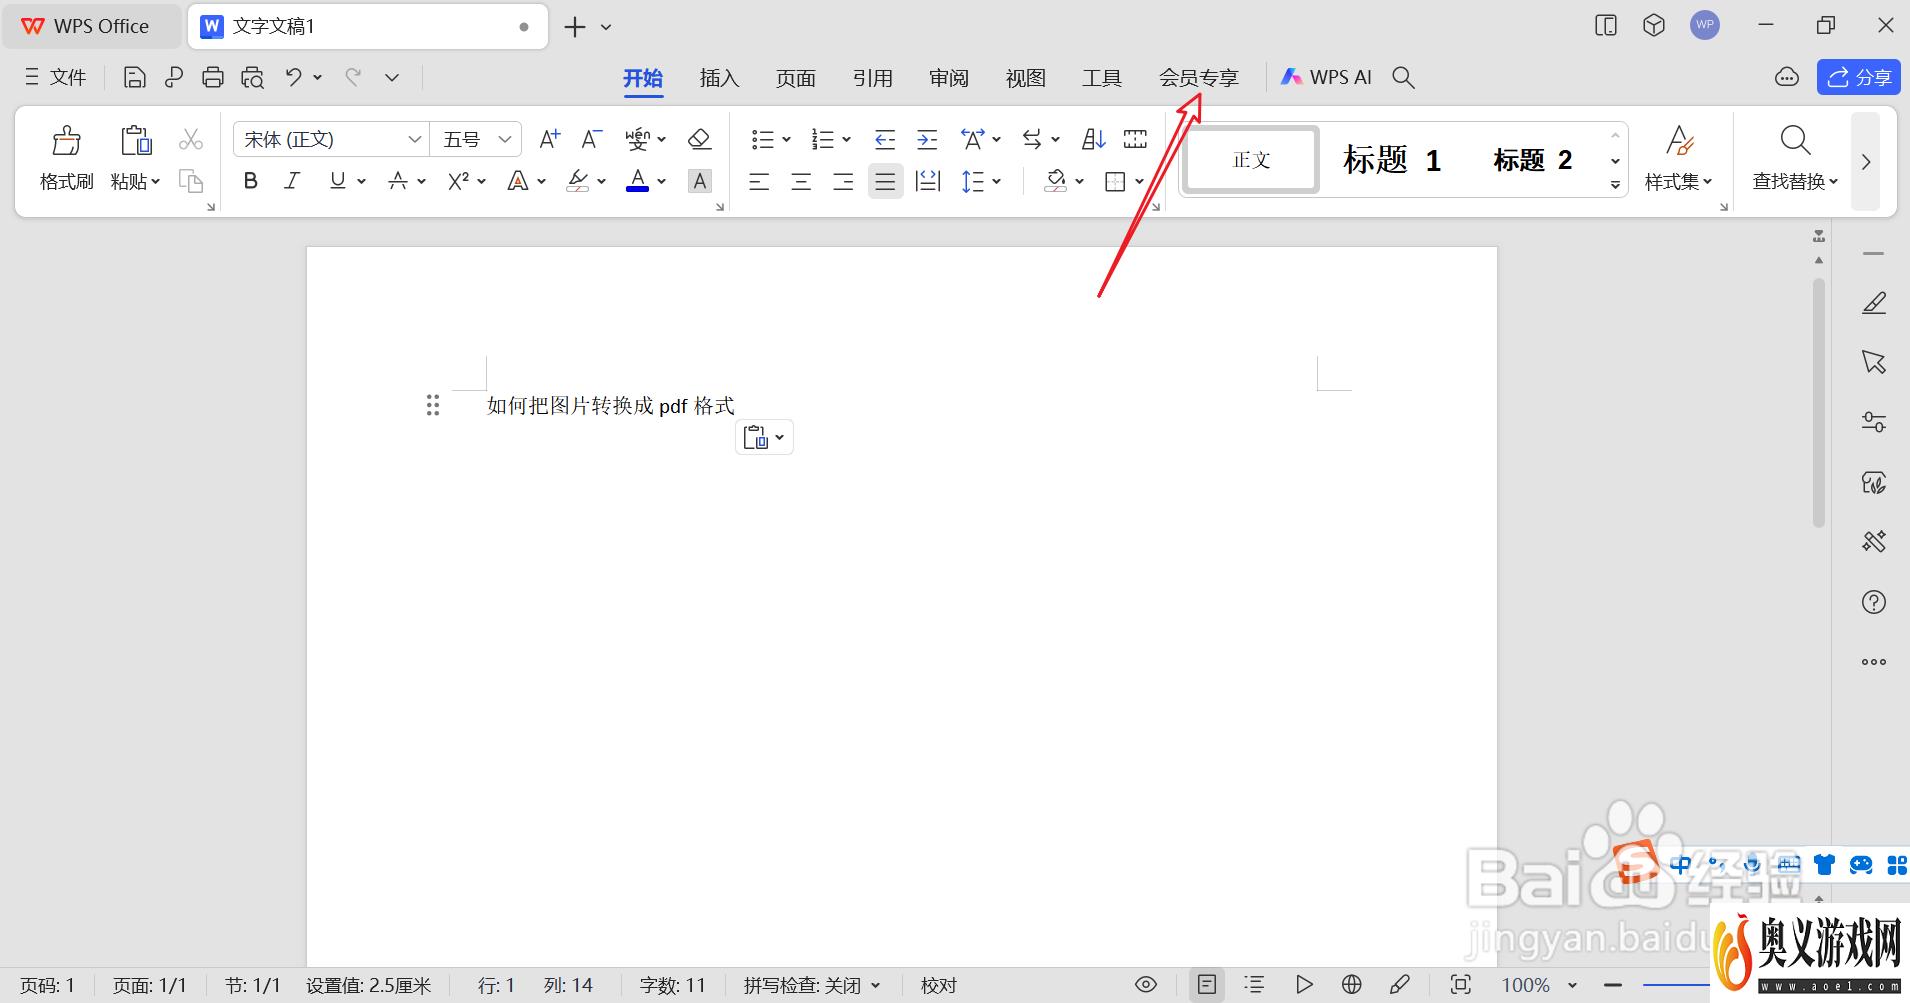
Task: Click the Paste (粘贴) clipboard icon
Action: point(135,141)
